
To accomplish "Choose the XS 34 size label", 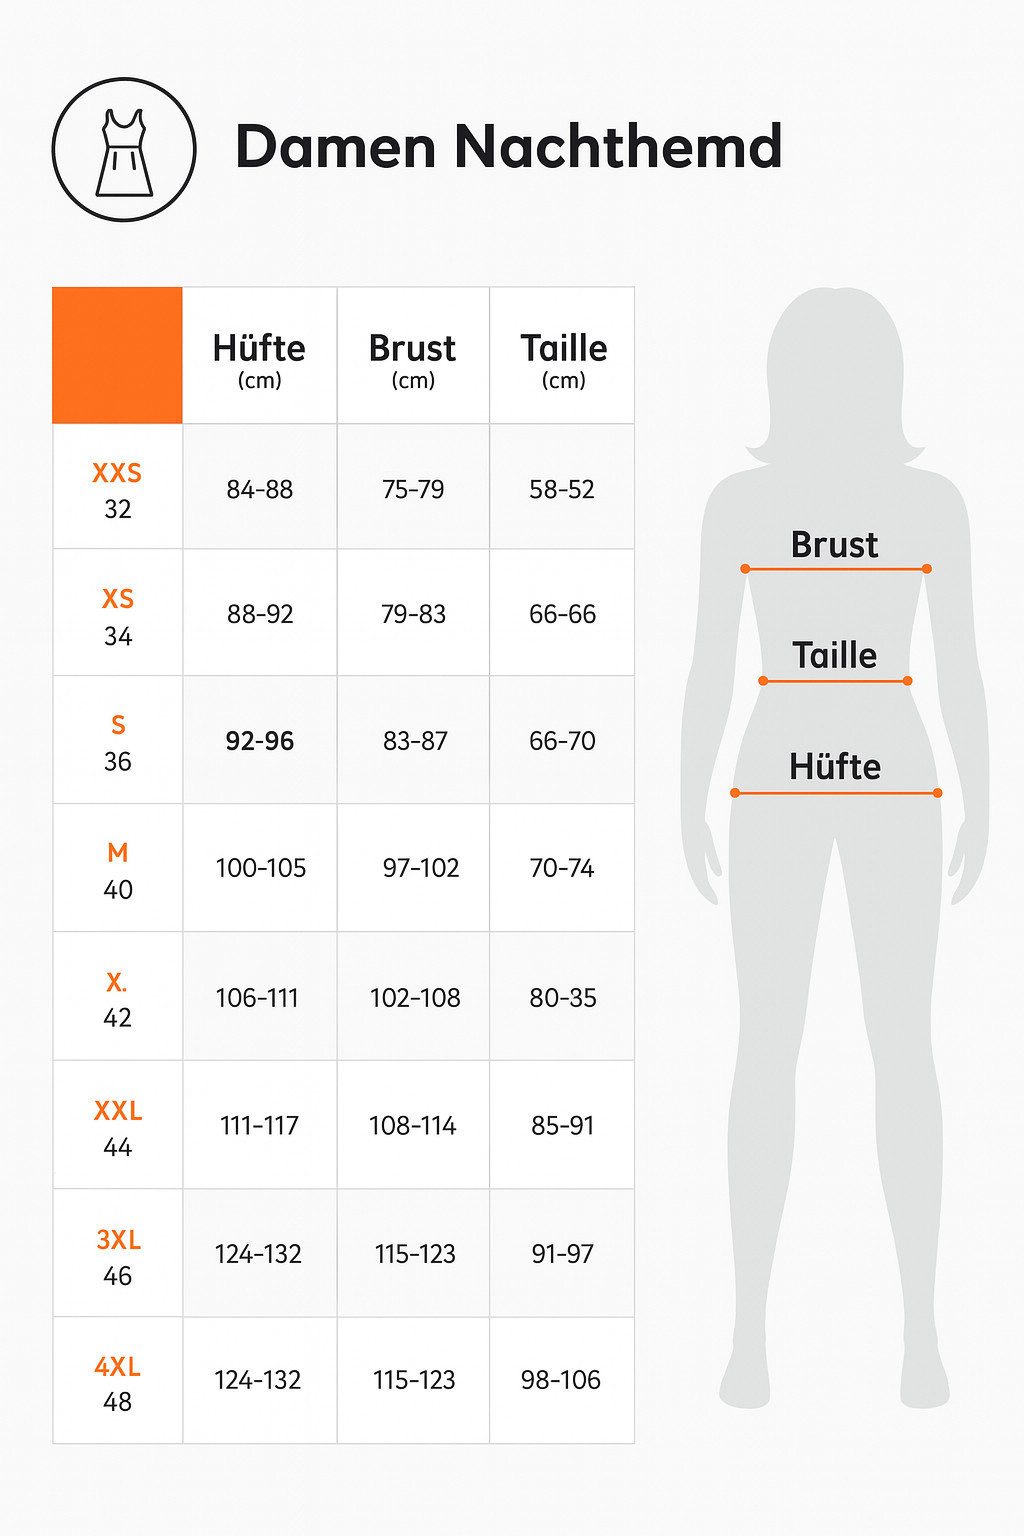I will pyautogui.click(x=117, y=616).
